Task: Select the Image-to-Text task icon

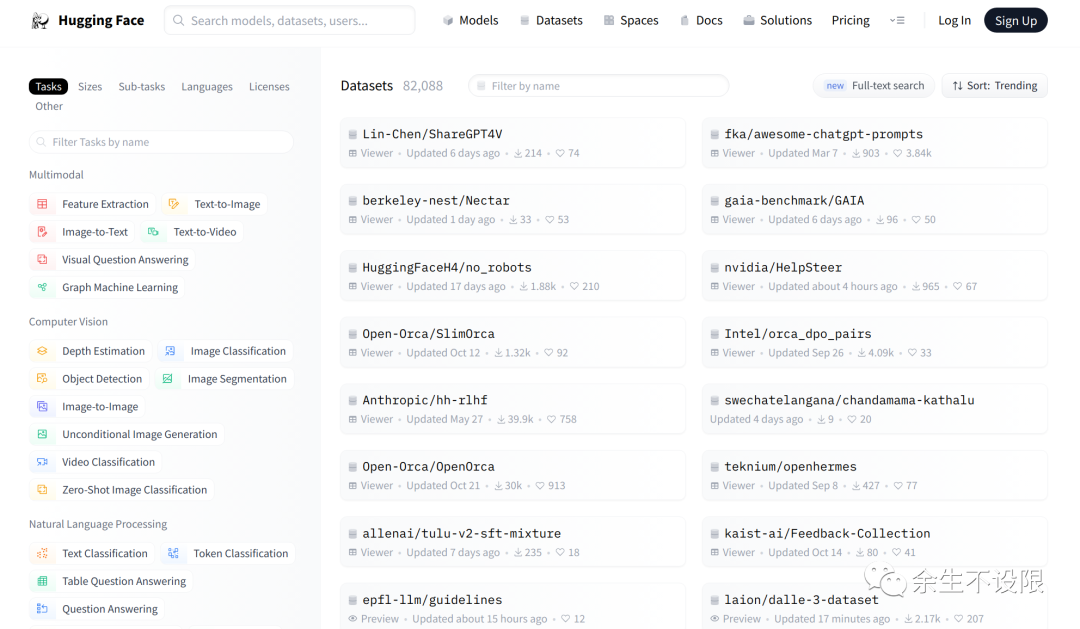Action: [42, 231]
